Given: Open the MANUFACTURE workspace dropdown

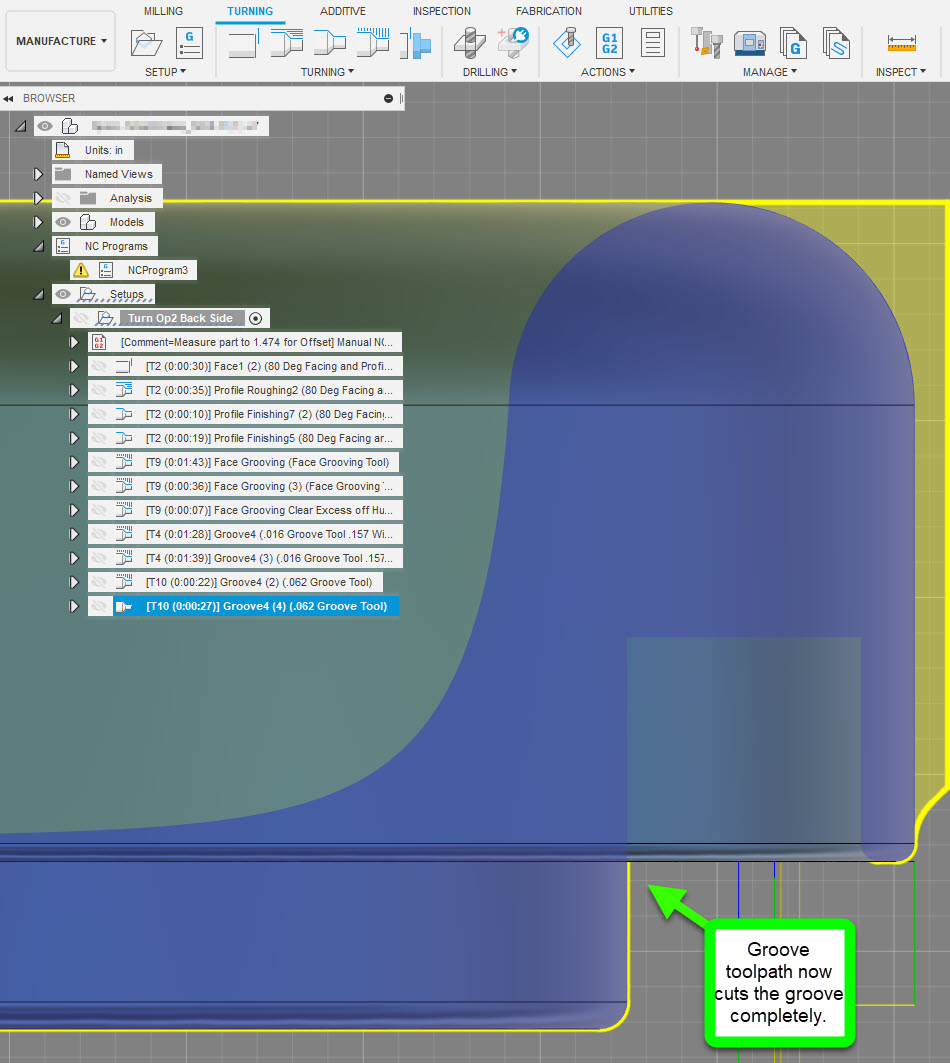Looking at the screenshot, I should [59, 40].
